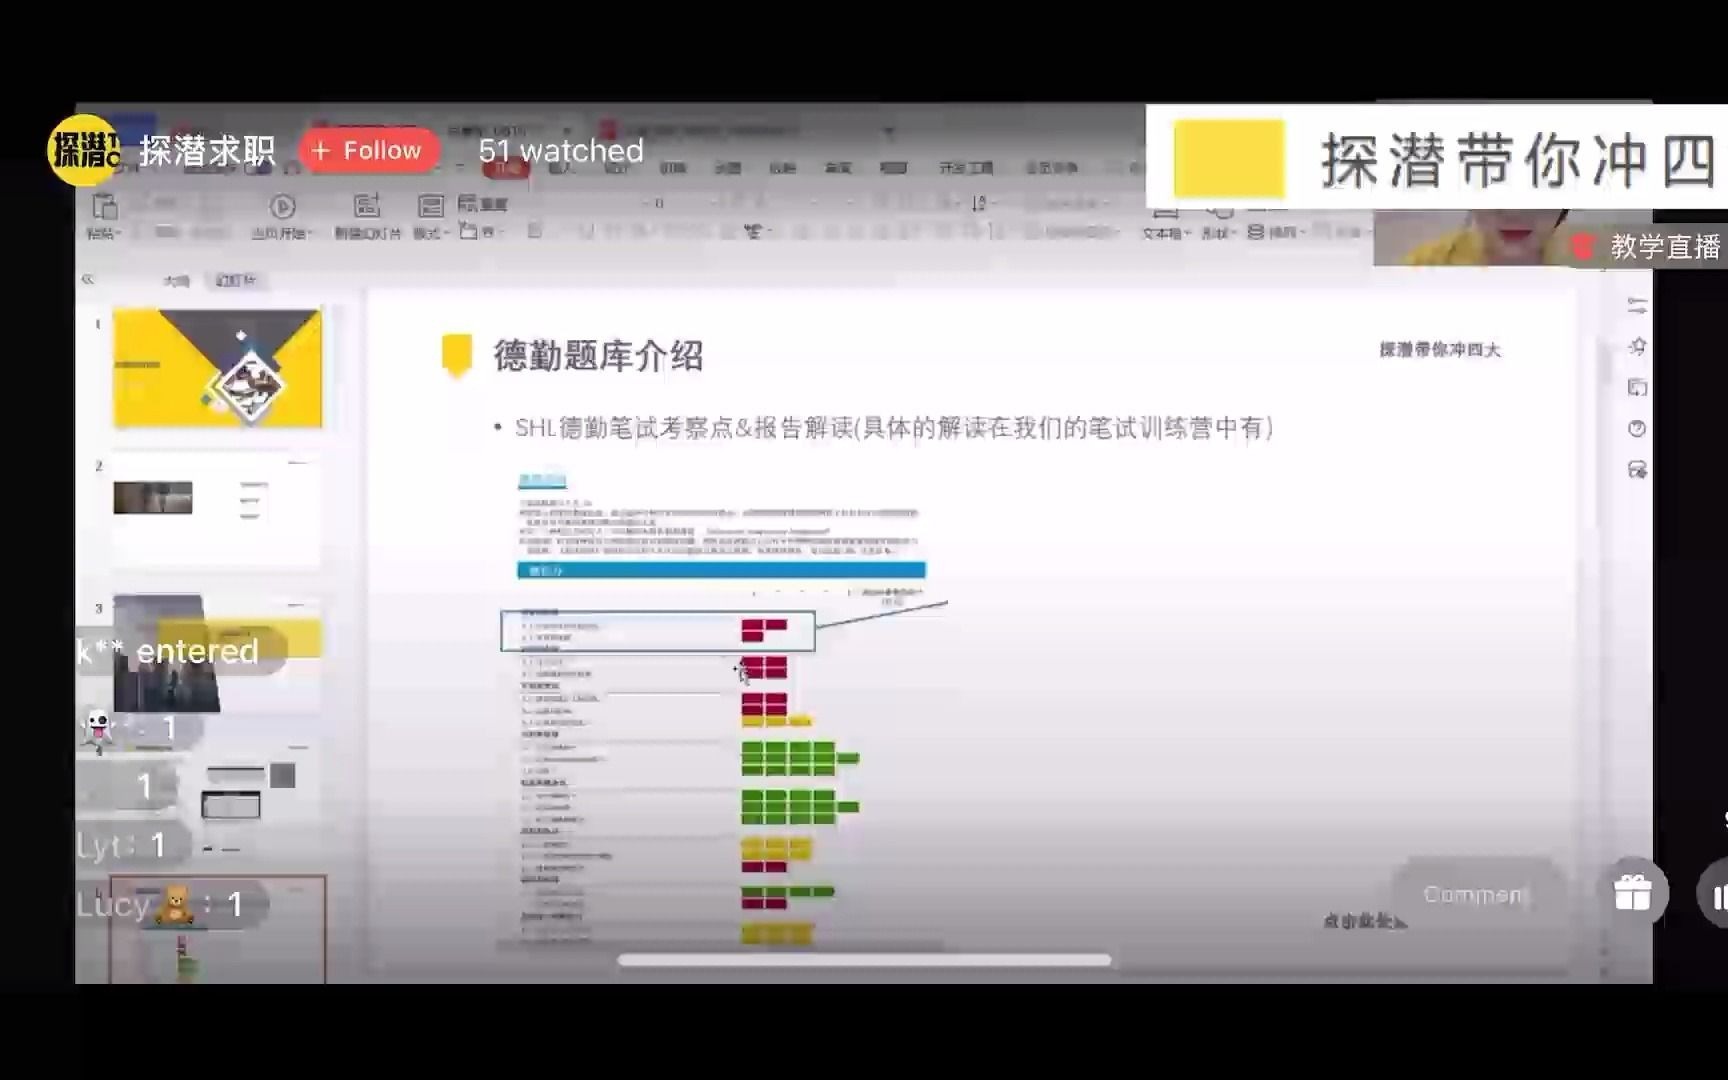1728x1080 pixels.
Task: Open the 探潜 streamer avatar
Action: point(84,151)
